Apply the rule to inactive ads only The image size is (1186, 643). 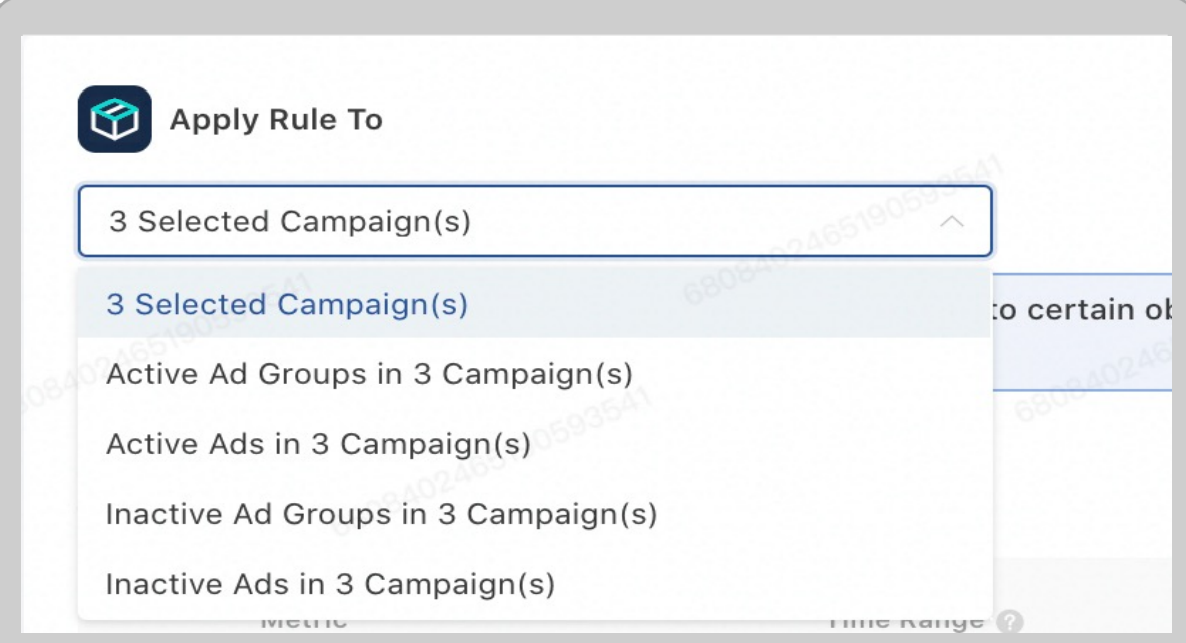click(x=330, y=583)
